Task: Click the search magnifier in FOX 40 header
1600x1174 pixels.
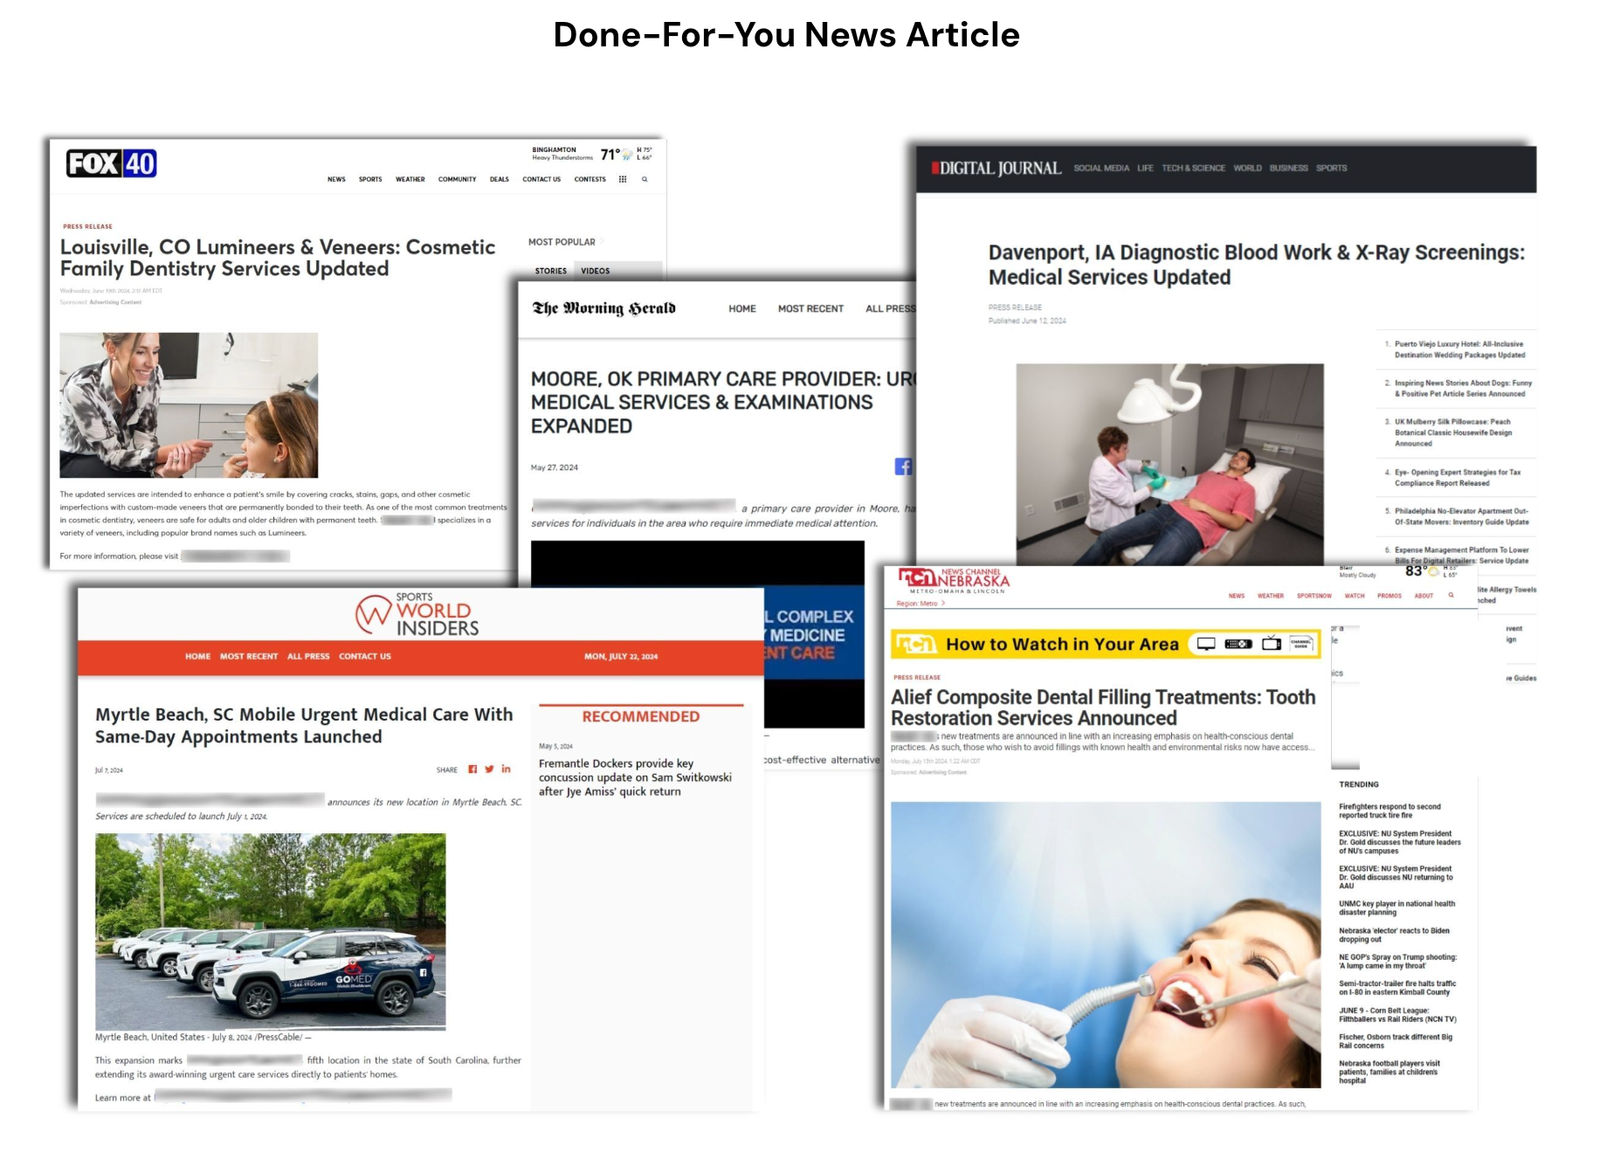Action: tap(645, 180)
